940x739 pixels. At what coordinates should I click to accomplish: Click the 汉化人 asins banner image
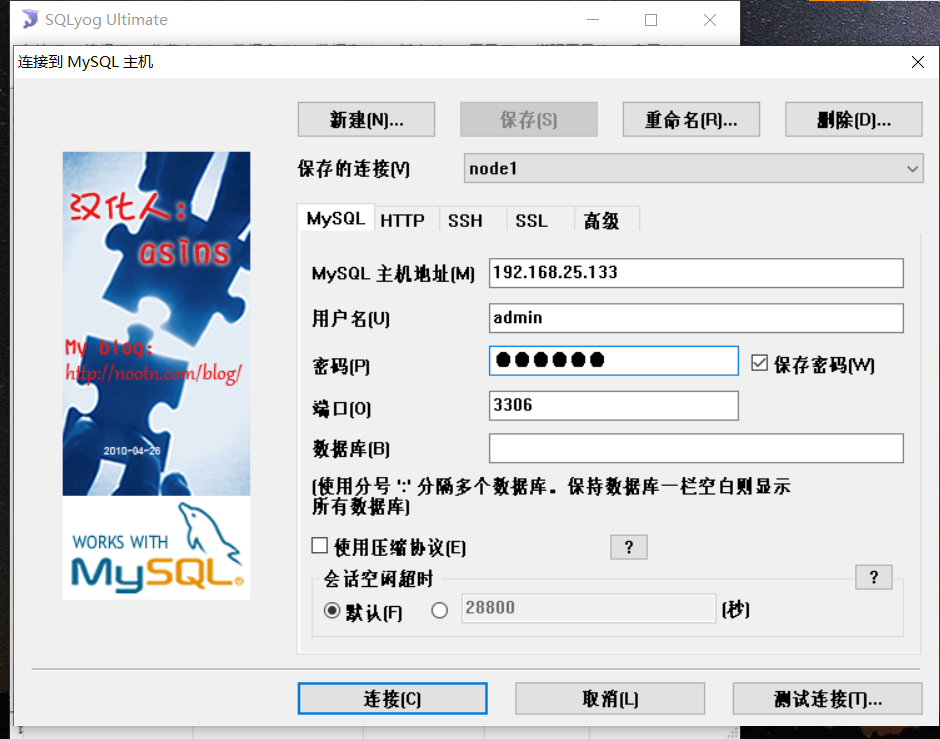(x=156, y=320)
